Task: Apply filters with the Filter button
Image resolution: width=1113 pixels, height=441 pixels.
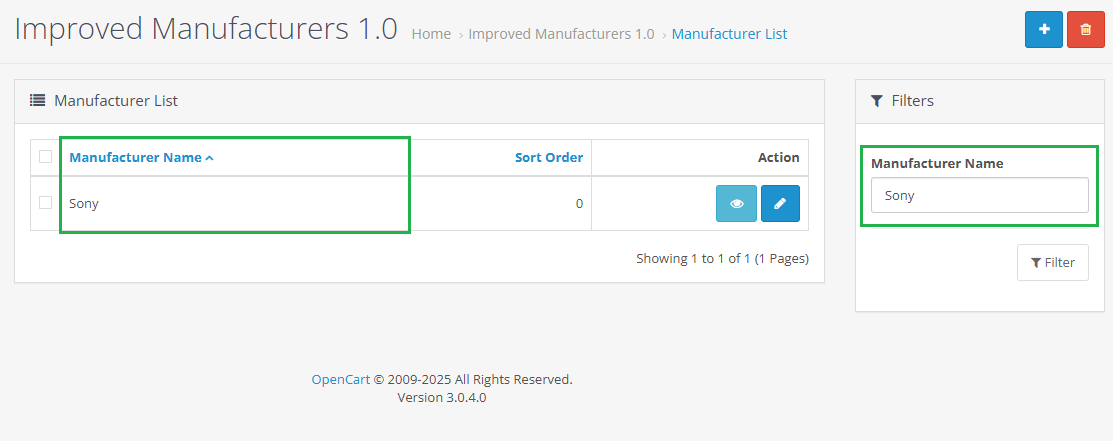Action: coord(1052,263)
